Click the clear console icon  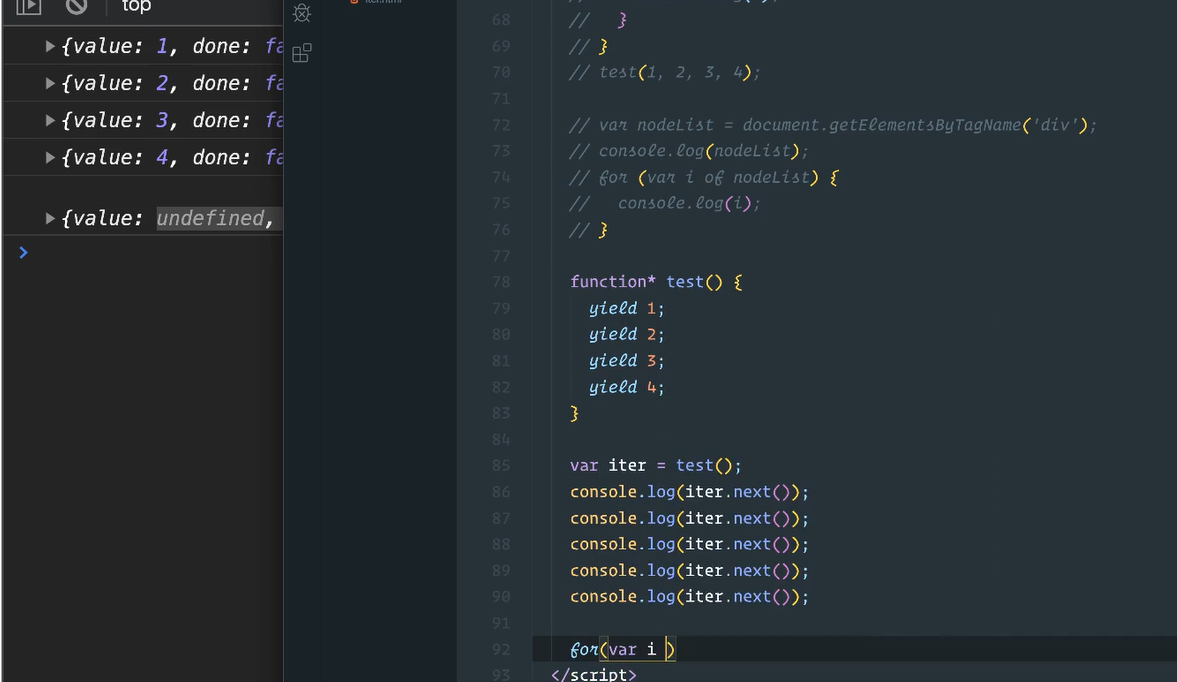click(x=76, y=6)
